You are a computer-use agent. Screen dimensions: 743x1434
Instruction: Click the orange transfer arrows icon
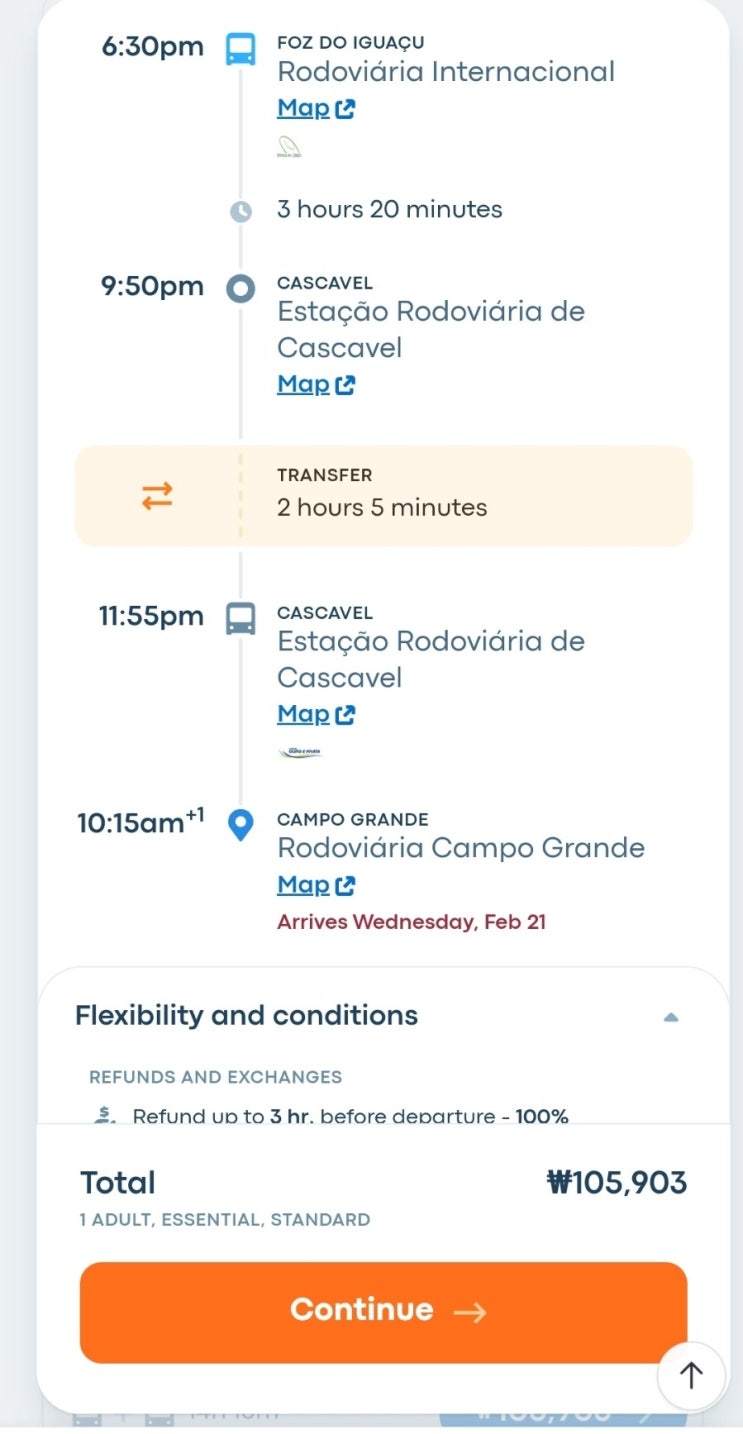(x=157, y=496)
